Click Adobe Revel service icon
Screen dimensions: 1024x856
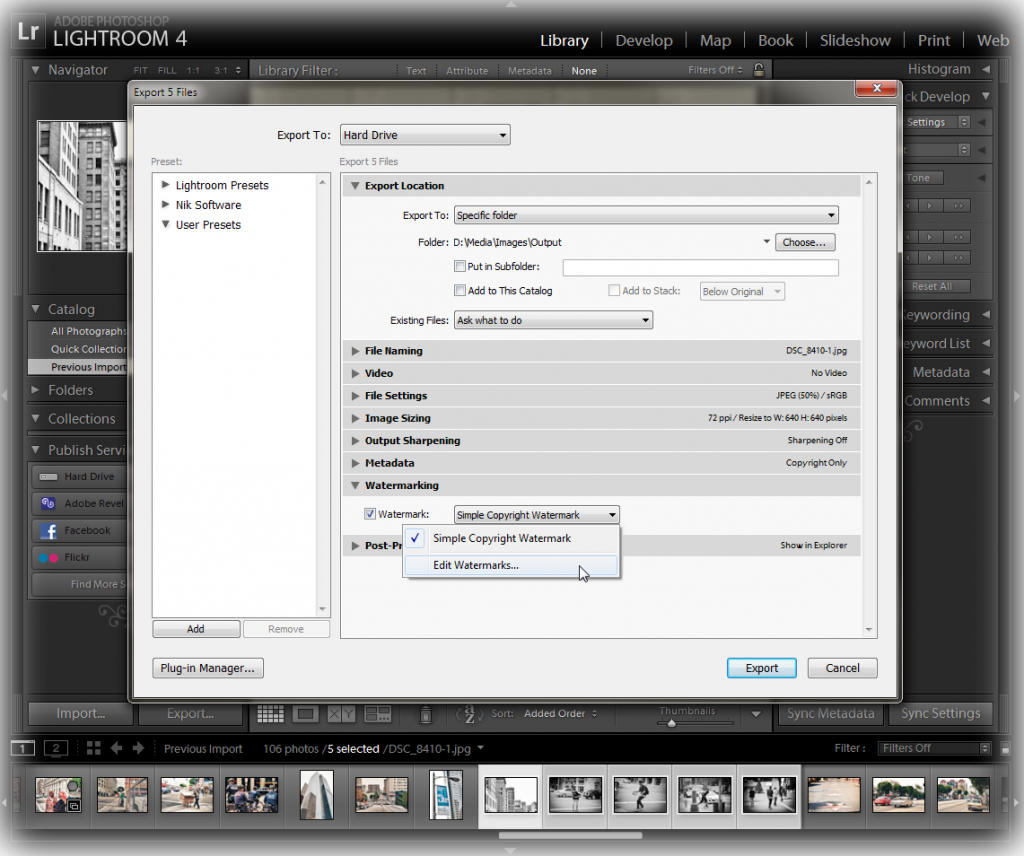coord(48,503)
